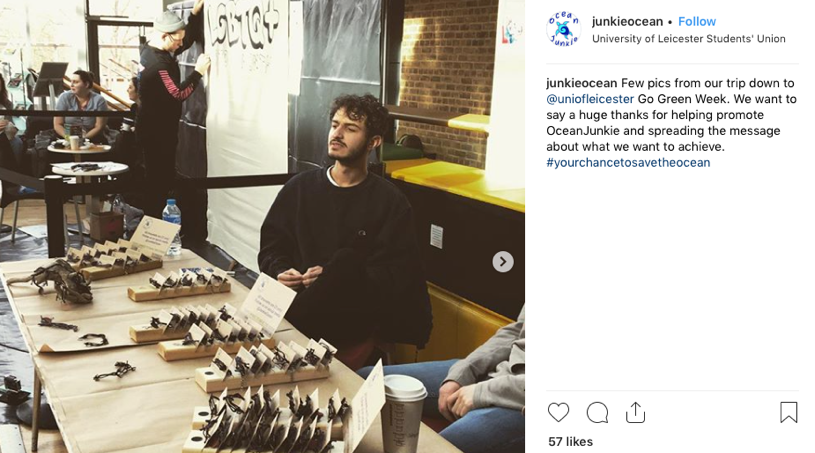Open the Ocean Junkie profile avatar

point(563,30)
